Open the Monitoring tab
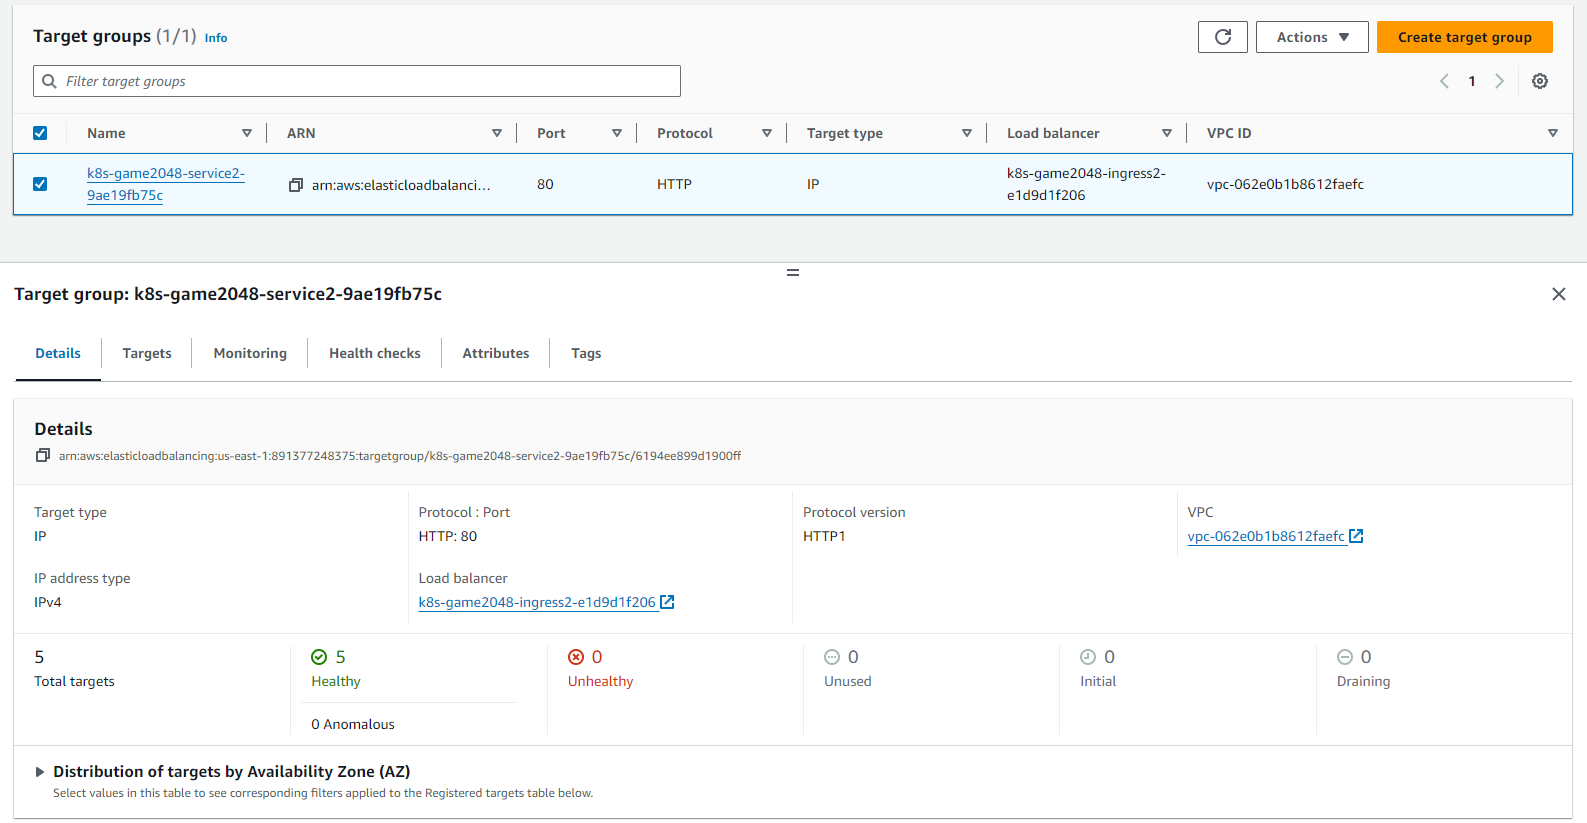Viewport: 1587px width, 823px height. tap(250, 353)
